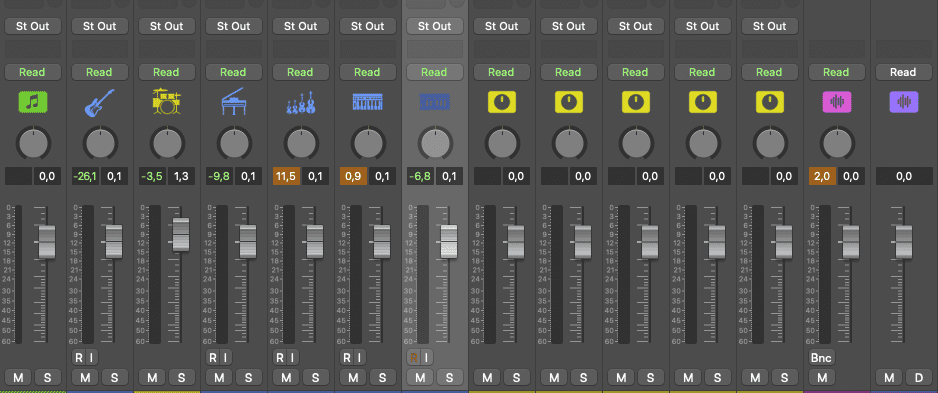Mute the pink waveform Bnc channel
The width and height of the screenshot is (938, 393).
[823, 377]
